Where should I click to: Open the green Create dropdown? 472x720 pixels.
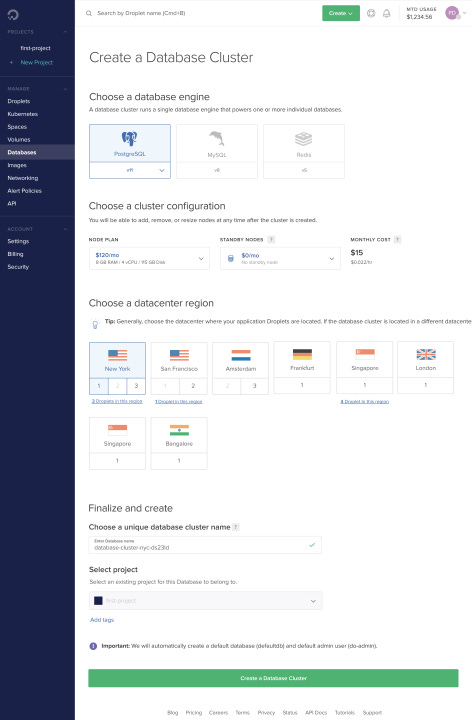pyautogui.click(x=341, y=13)
